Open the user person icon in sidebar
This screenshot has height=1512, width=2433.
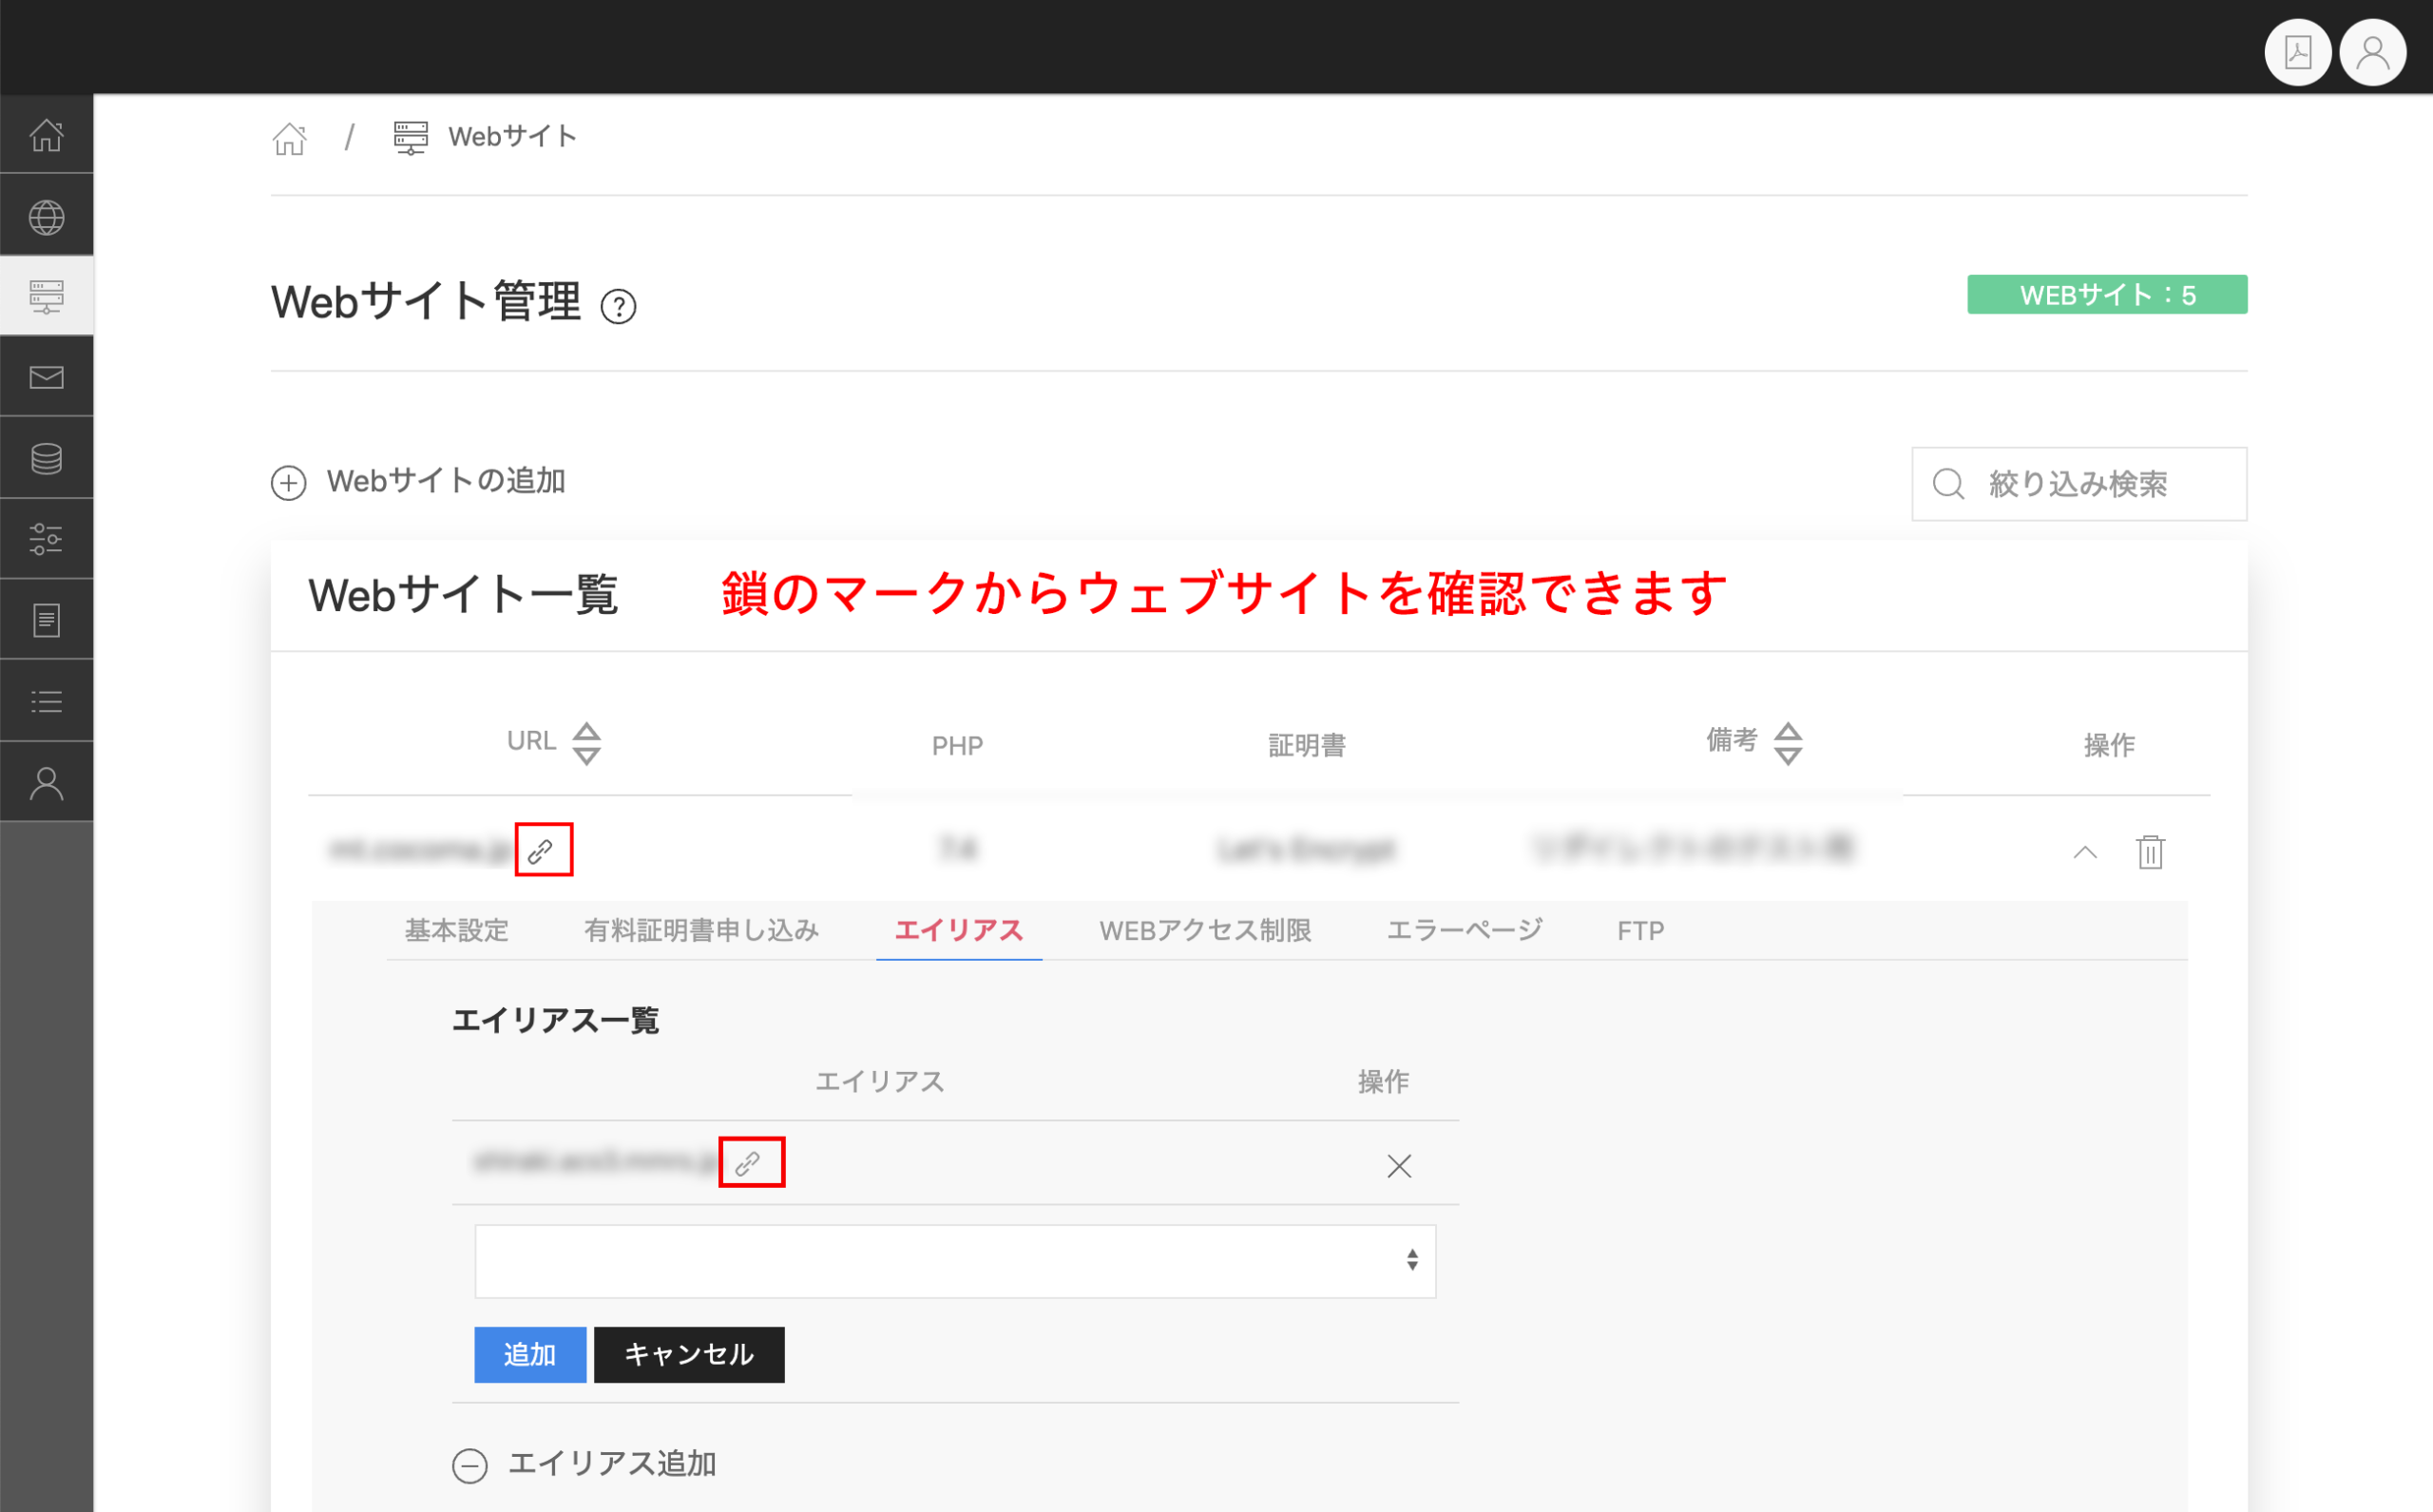point(46,783)
